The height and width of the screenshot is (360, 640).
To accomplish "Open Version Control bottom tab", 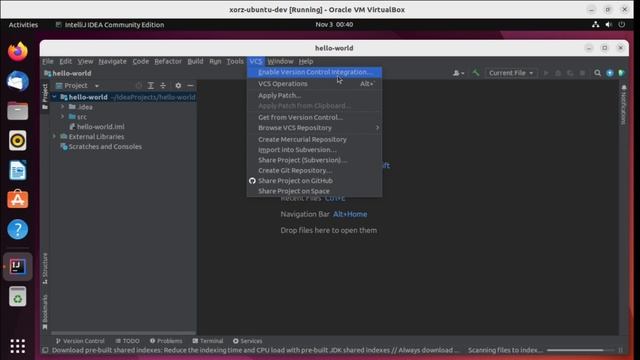I will [x=80, y=341].
